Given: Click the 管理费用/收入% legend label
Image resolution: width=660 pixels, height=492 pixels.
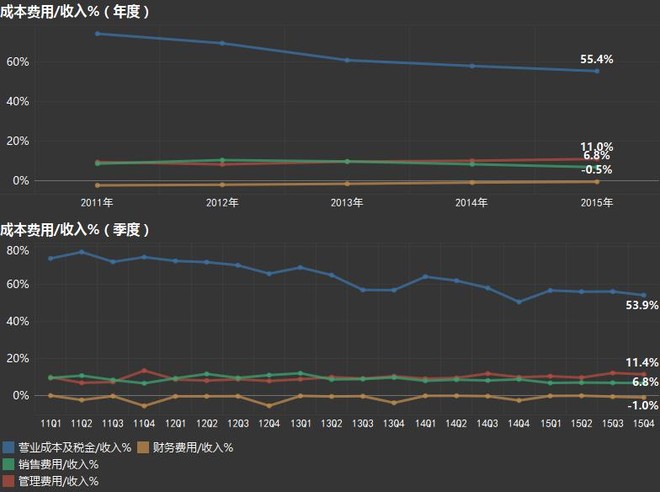Looking at the screenshot, I should coord(59,481).
